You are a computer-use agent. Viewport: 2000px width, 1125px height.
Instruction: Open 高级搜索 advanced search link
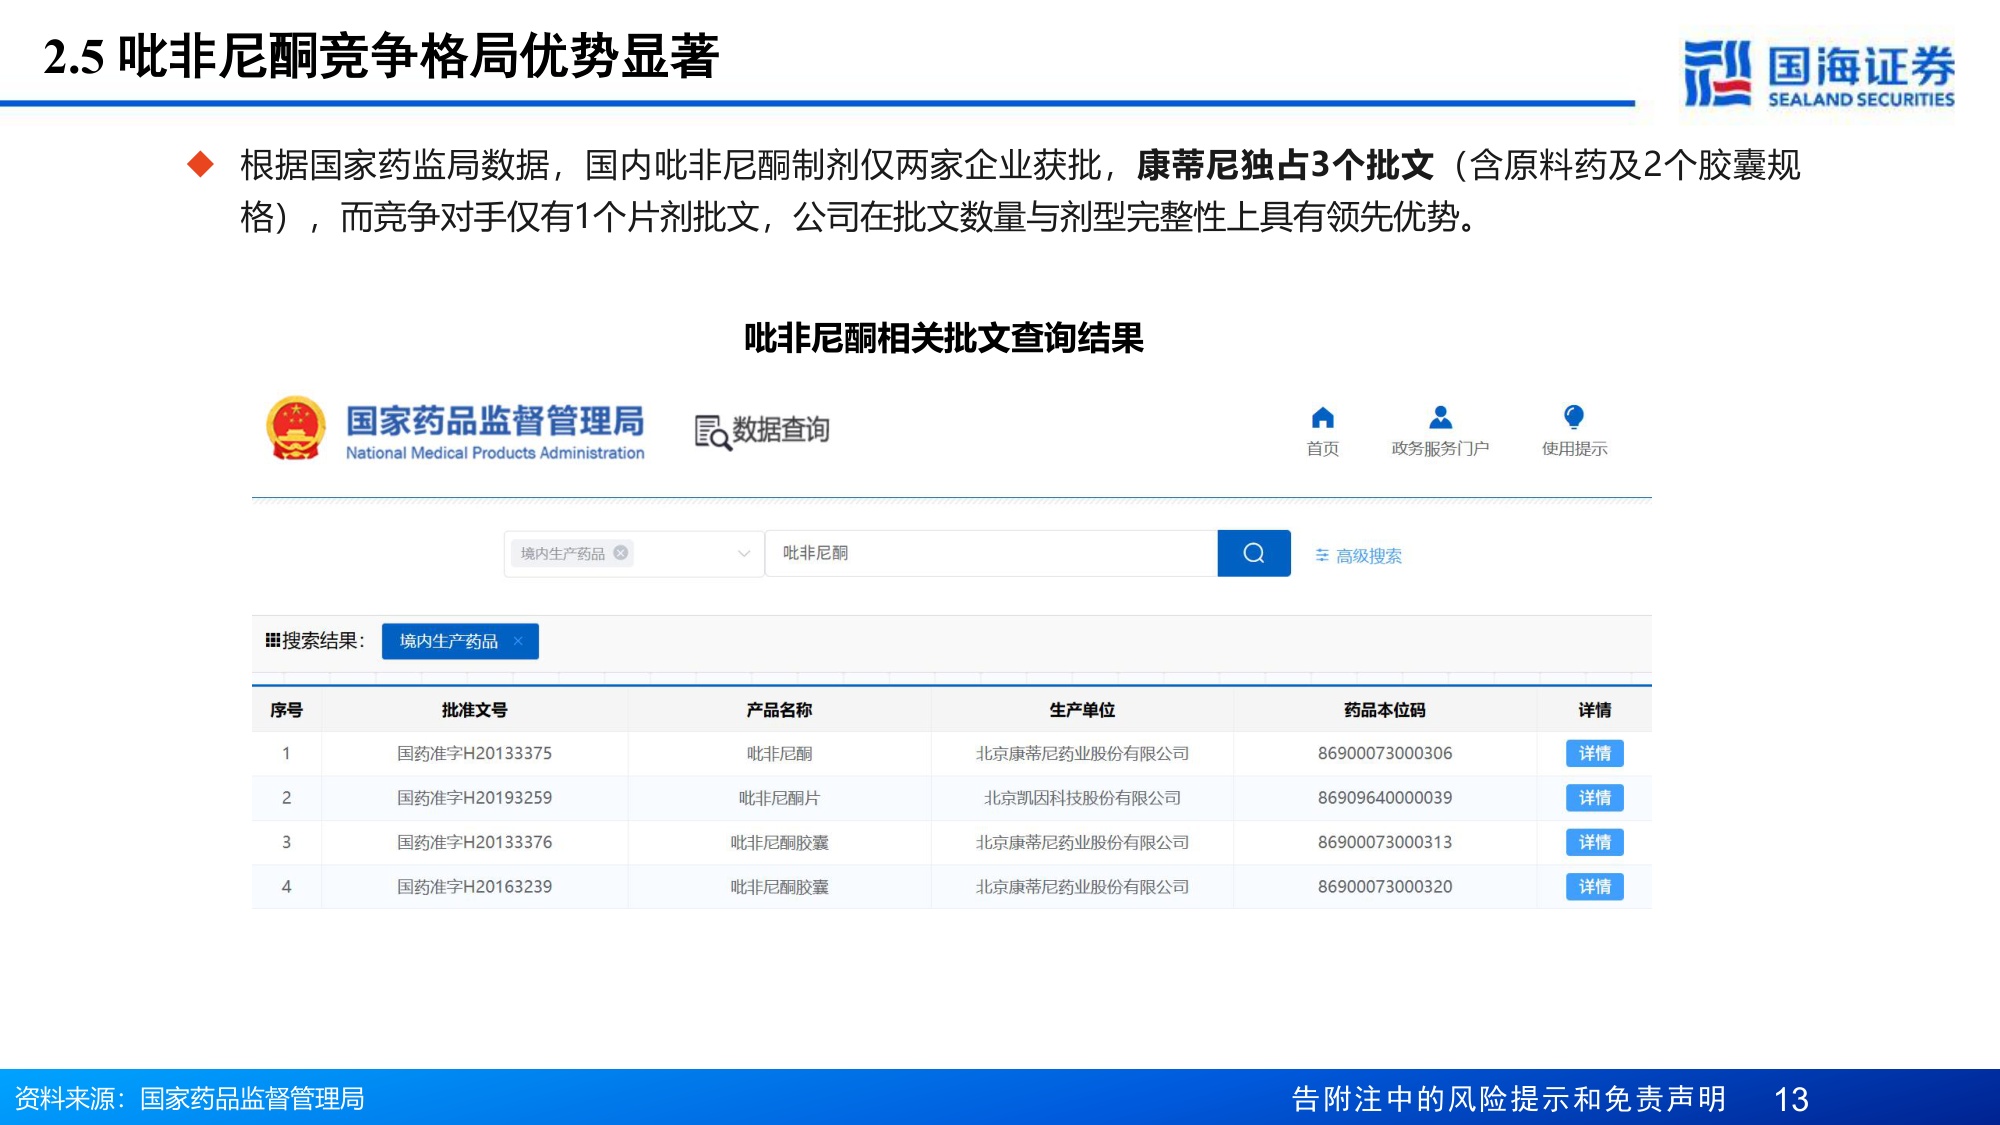point(1358,556)
